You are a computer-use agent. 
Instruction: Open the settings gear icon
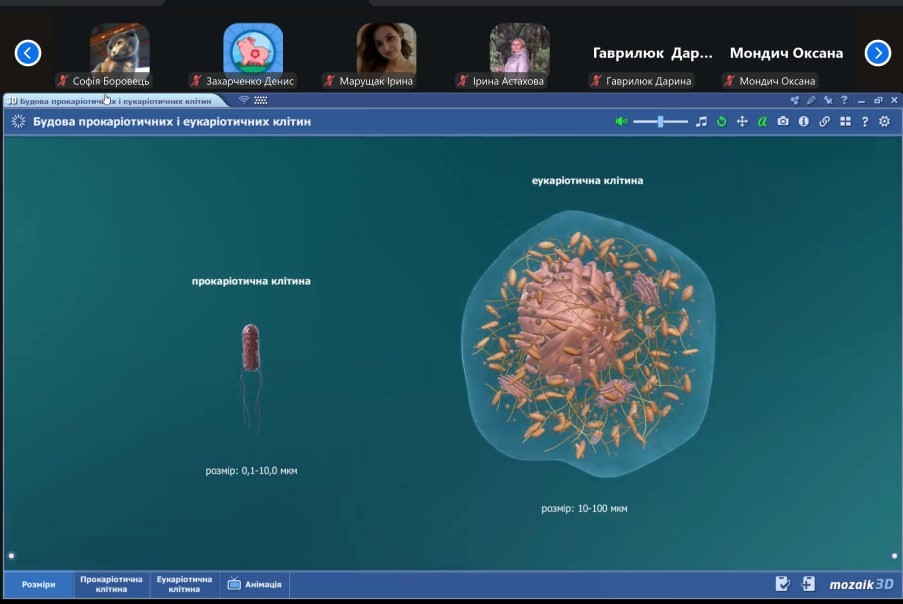coord(884,121)
